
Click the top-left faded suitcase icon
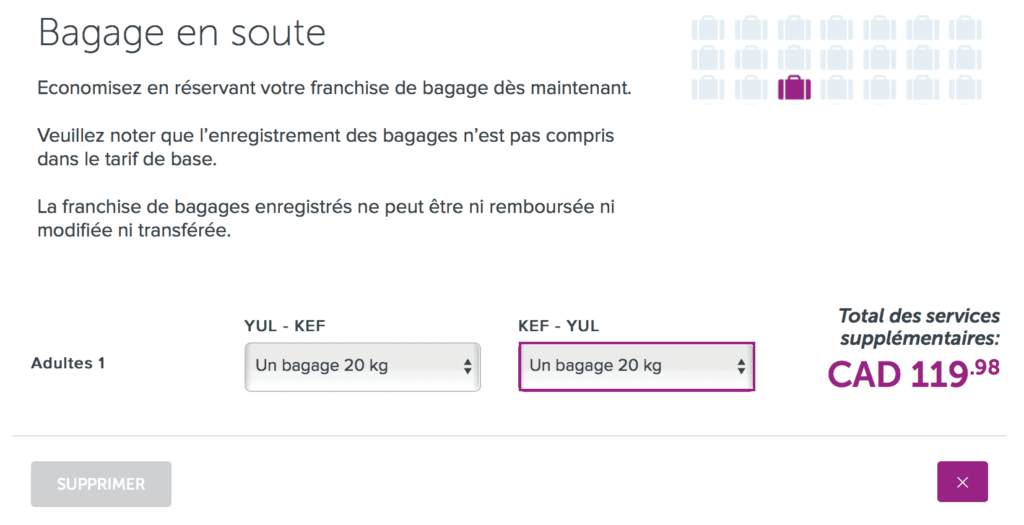[x=708, y=28]
